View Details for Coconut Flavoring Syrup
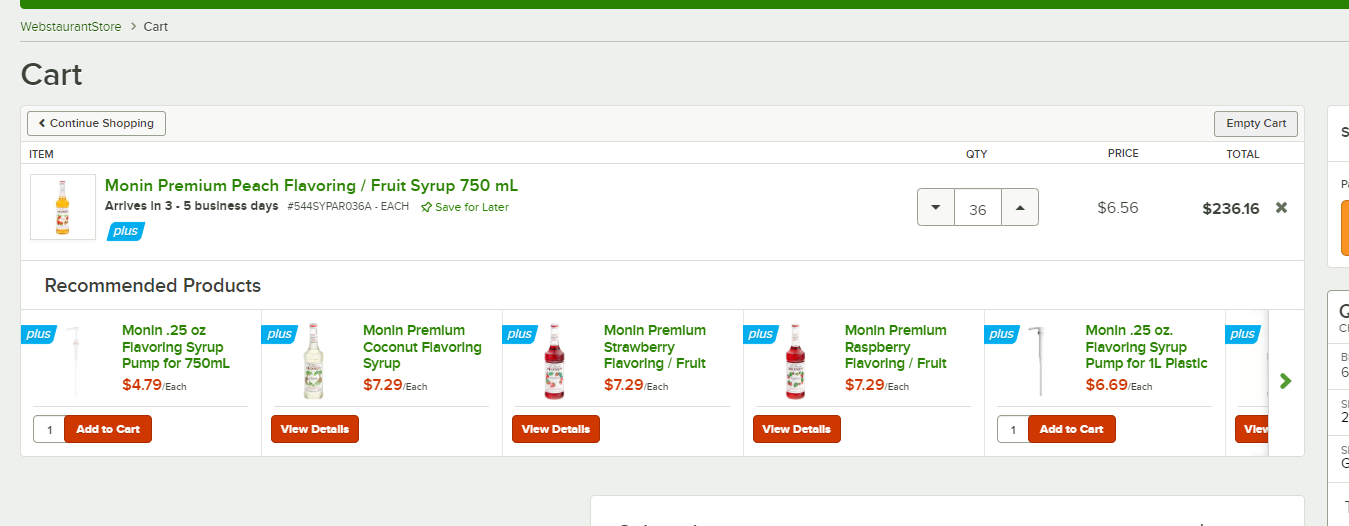Image resolution: width=1349 pixels, height=526 pixels. (x=315, y=429)
